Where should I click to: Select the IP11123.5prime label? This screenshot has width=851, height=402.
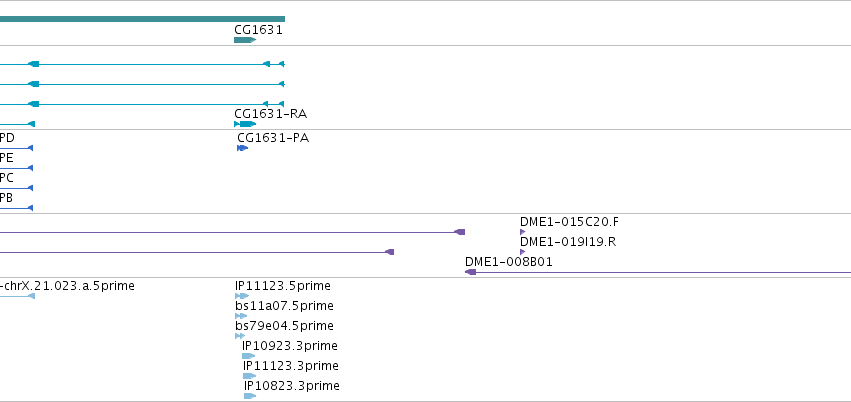pyautogui.click(x=283, y=286)
